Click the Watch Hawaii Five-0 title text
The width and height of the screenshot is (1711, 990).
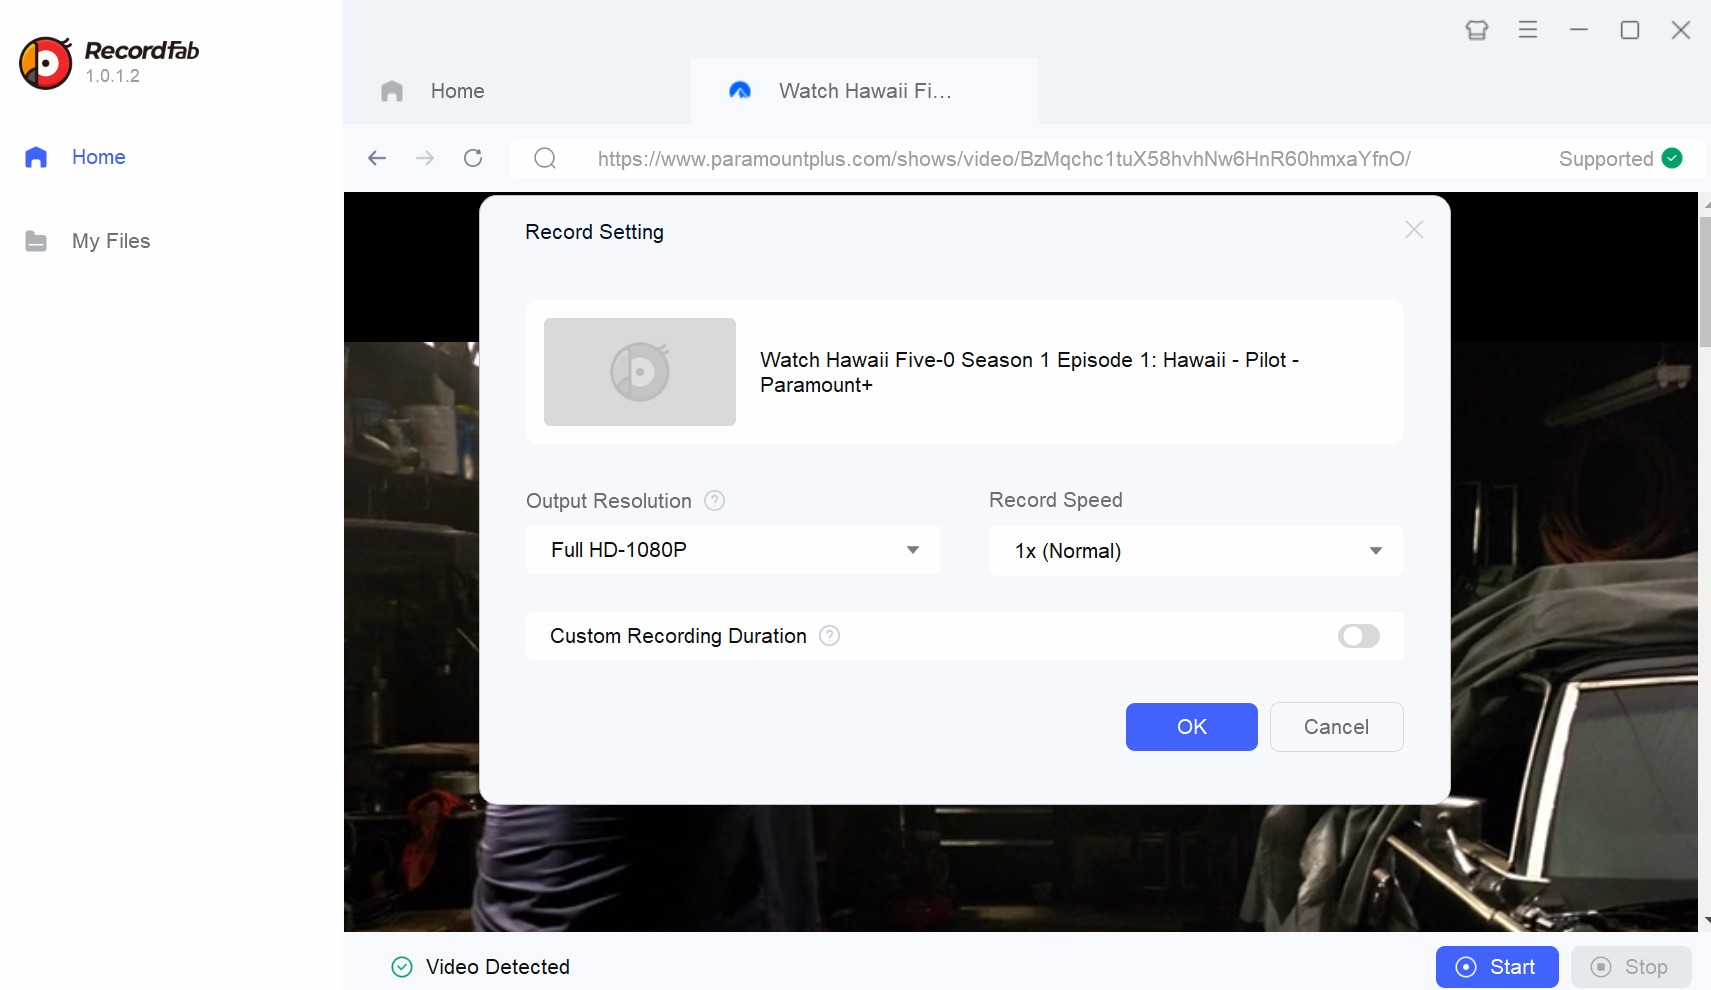(1029, 372)
